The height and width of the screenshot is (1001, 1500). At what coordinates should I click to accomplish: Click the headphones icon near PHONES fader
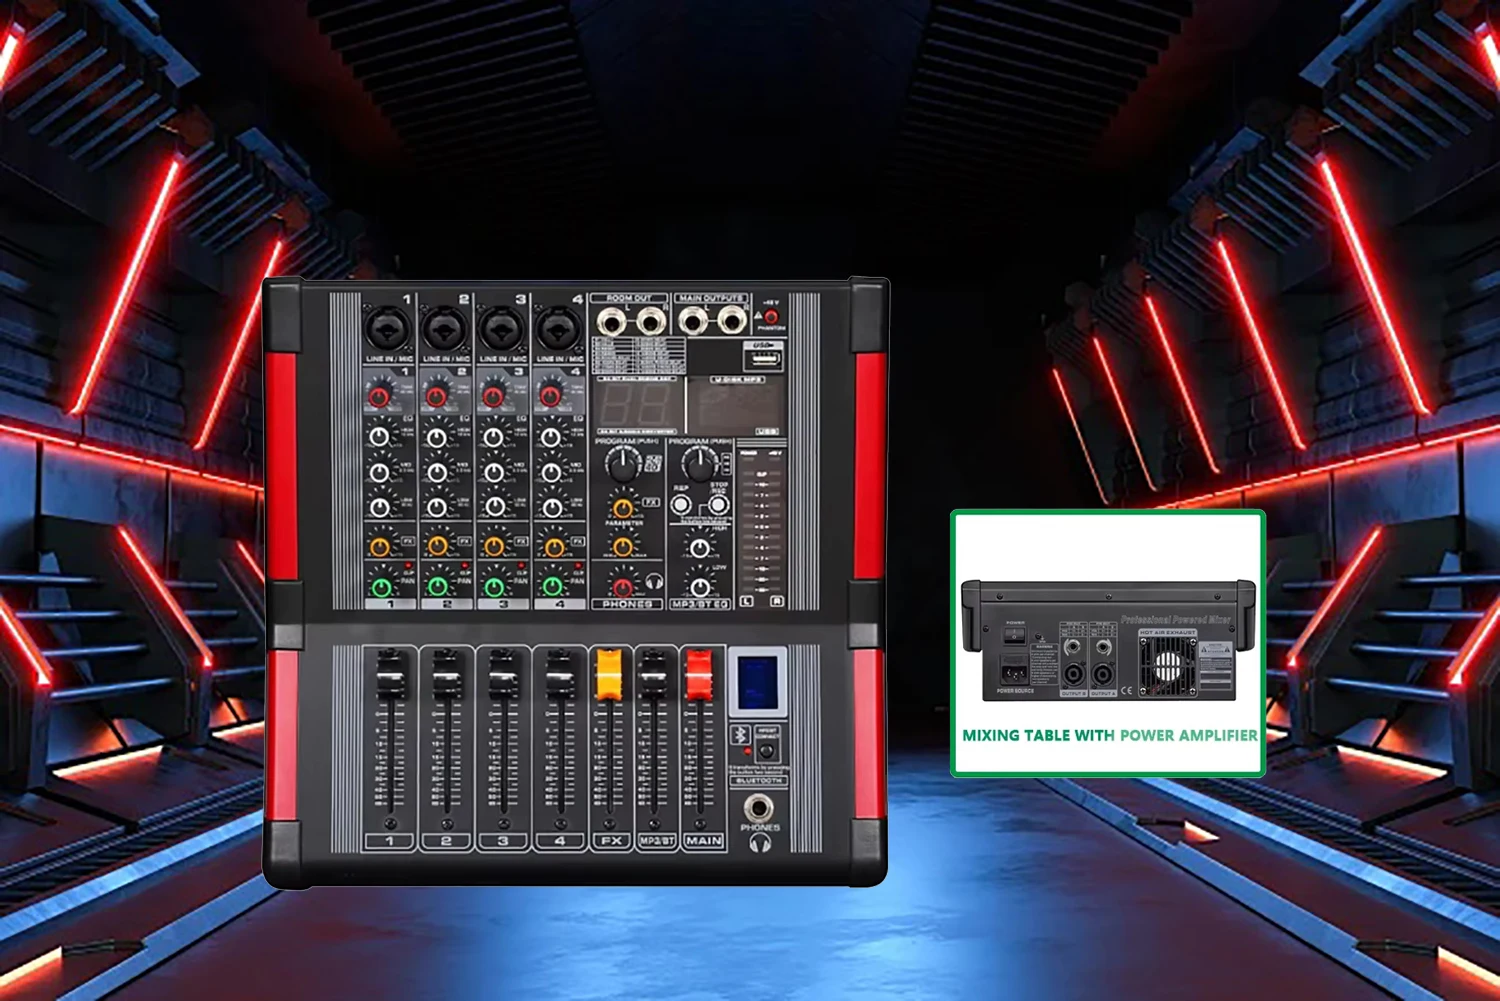(x=759, y=843)
